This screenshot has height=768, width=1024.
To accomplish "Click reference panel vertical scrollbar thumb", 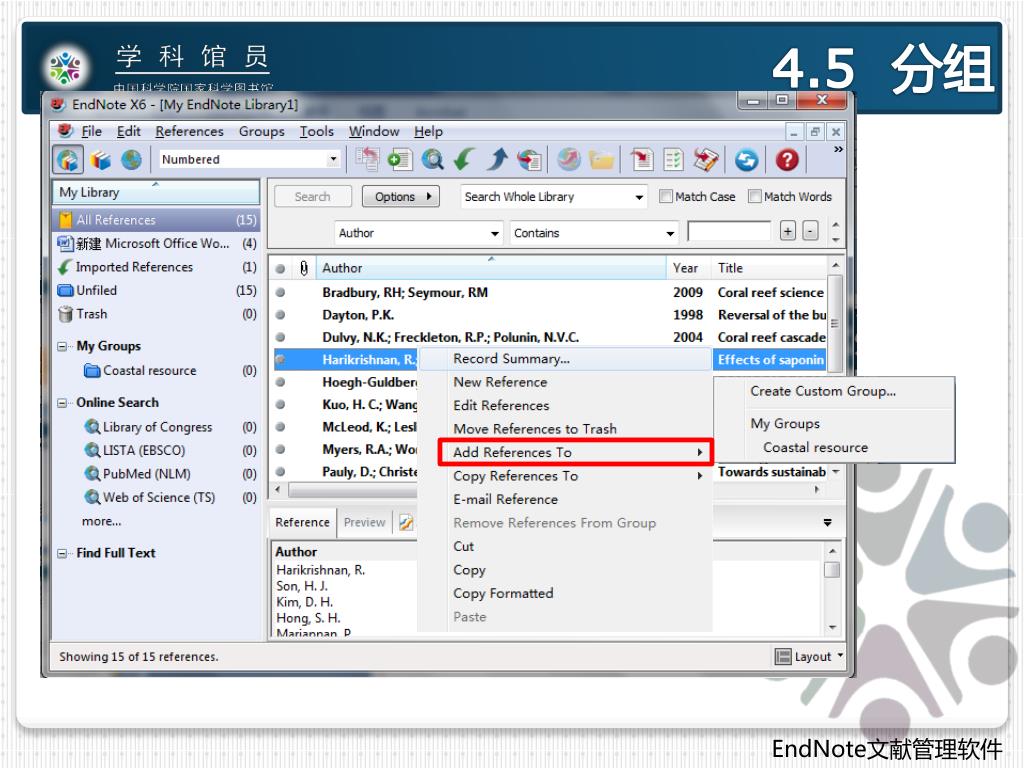I will 832,570.
